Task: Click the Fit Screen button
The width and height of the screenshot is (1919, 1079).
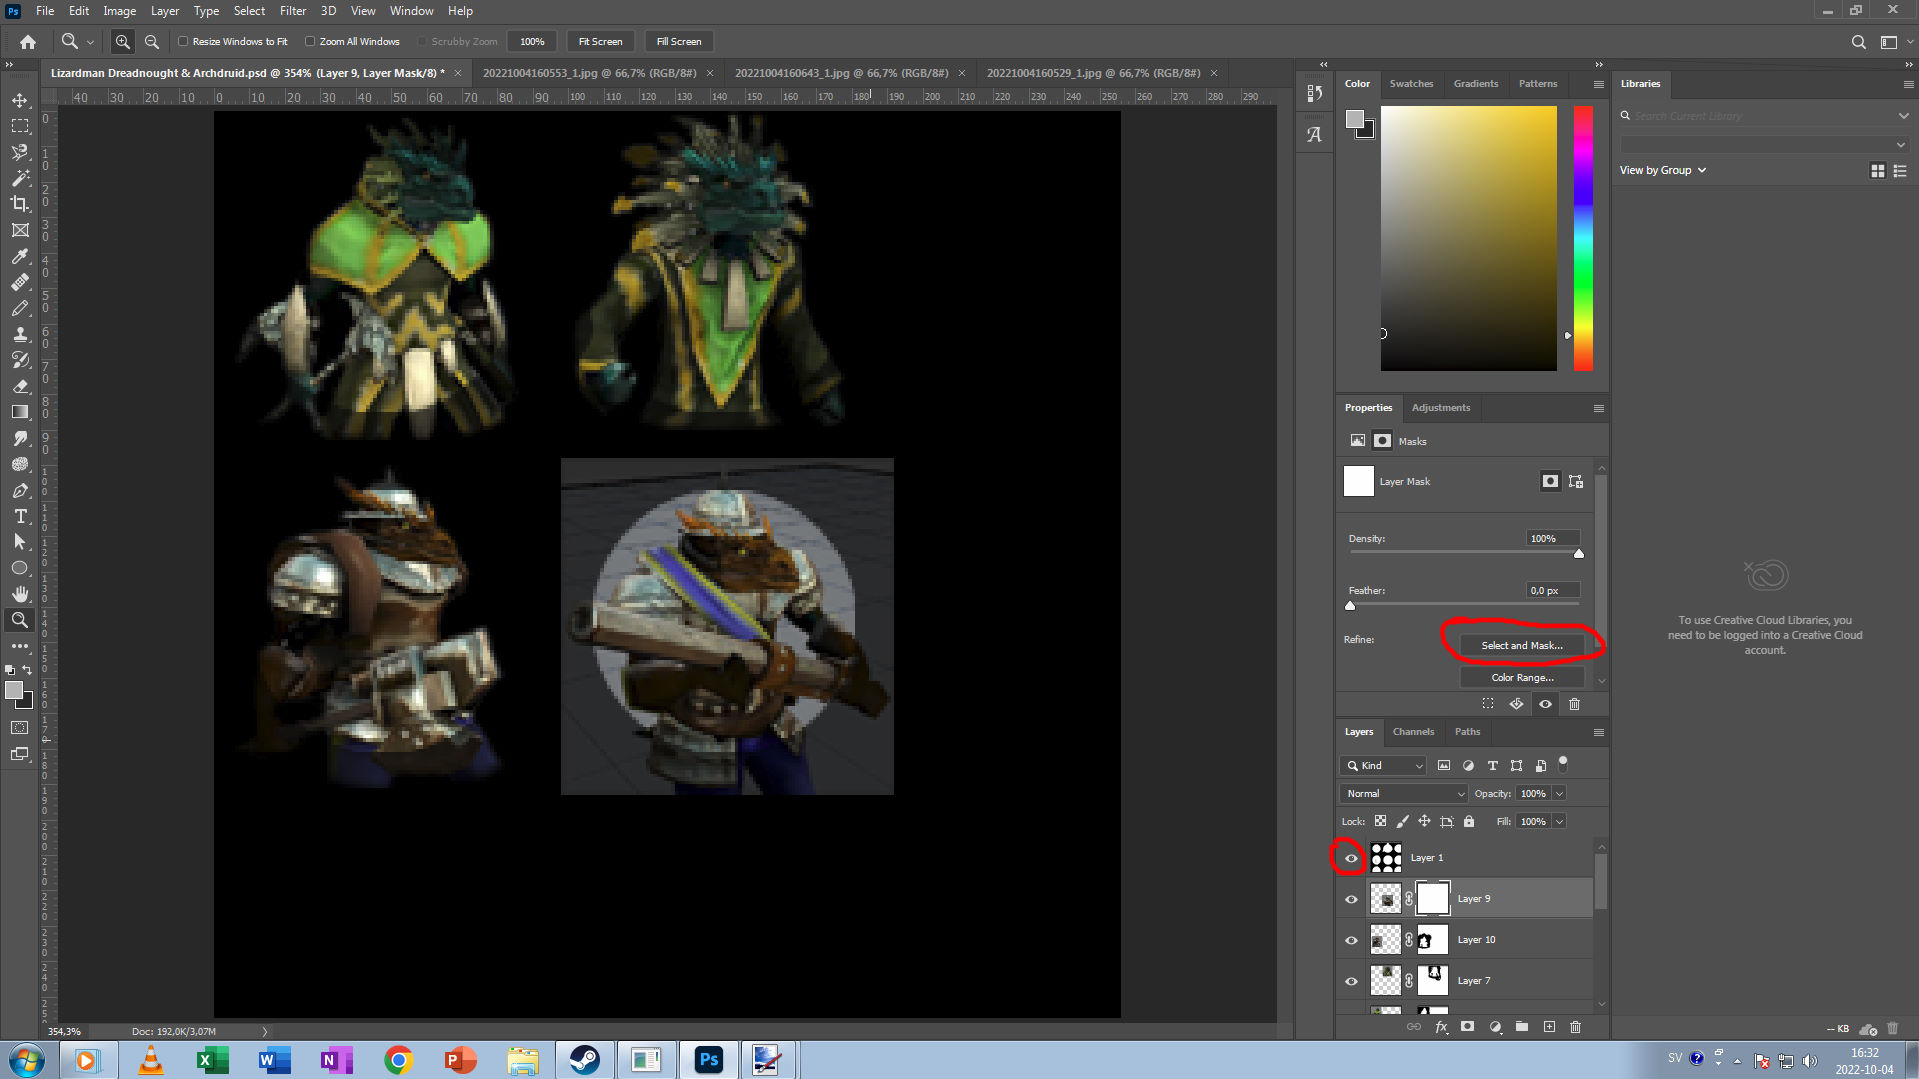Action: [600, 42]
